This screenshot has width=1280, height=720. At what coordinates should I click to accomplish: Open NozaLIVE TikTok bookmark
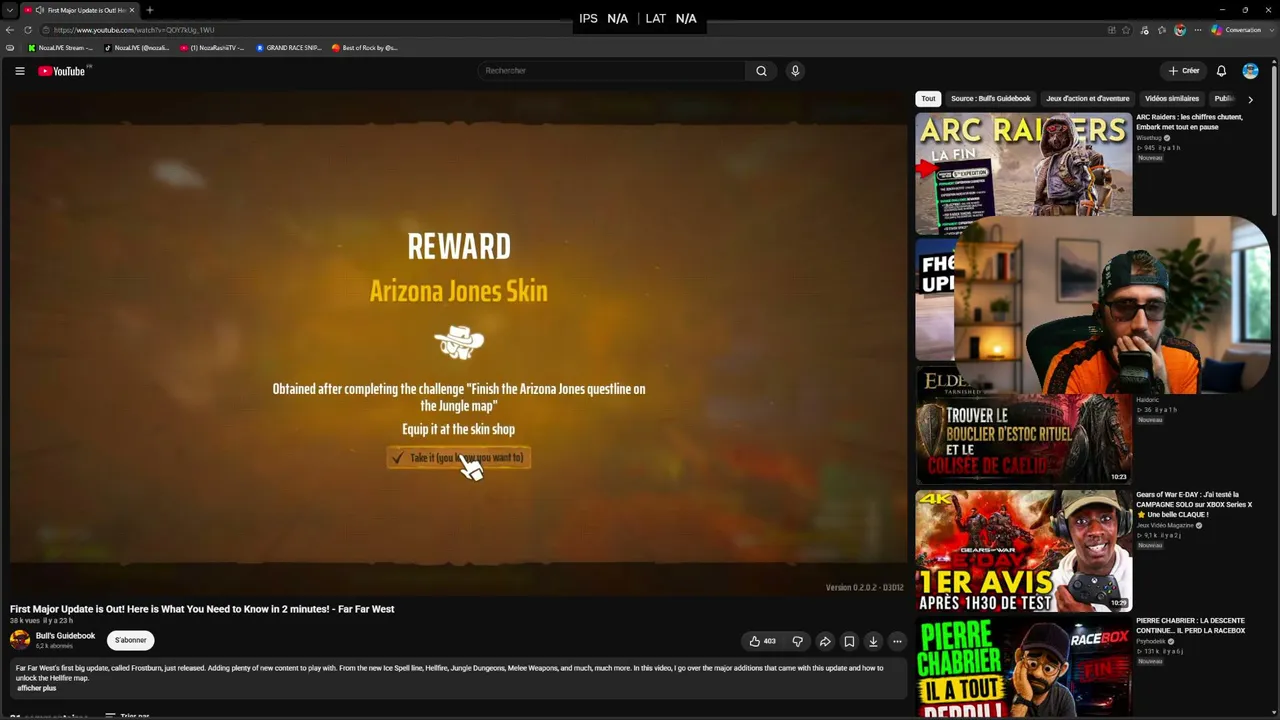(x=137, y=48)
